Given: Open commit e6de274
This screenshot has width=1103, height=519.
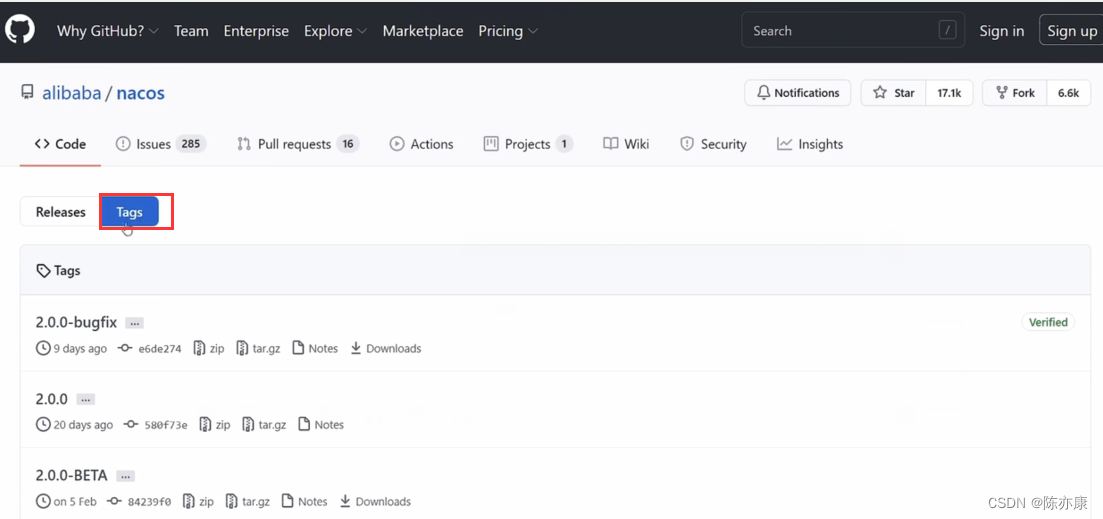Looking at the screenshot, I should coord(151,348).
